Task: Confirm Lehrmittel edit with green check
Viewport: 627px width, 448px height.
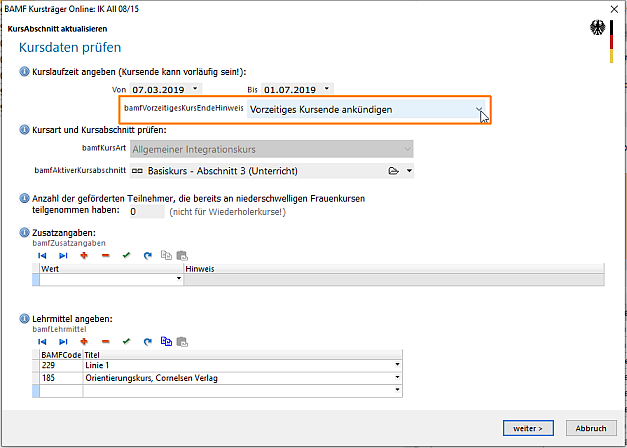Action: tap(127, 342)
